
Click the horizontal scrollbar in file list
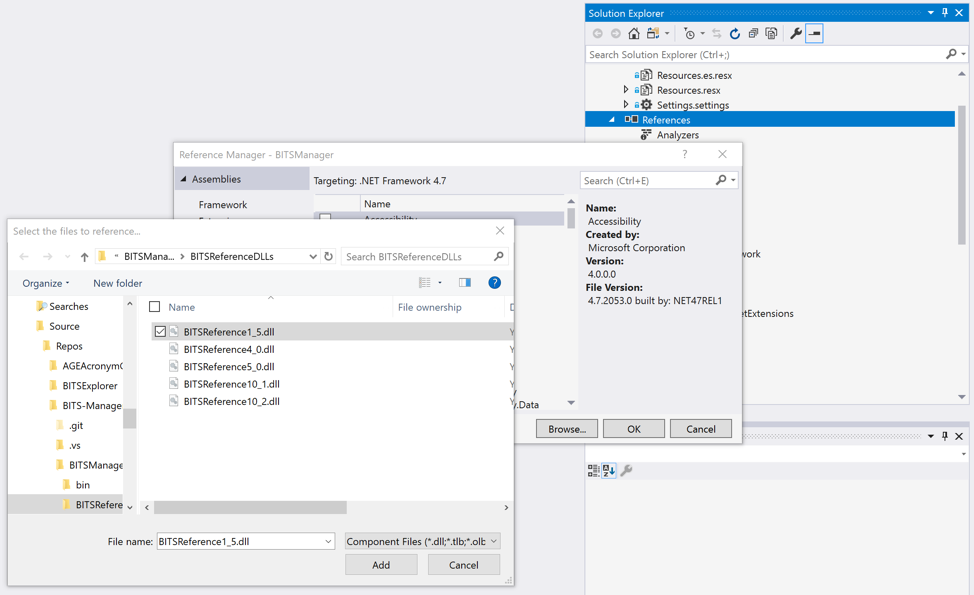click(x=250, y=507)
